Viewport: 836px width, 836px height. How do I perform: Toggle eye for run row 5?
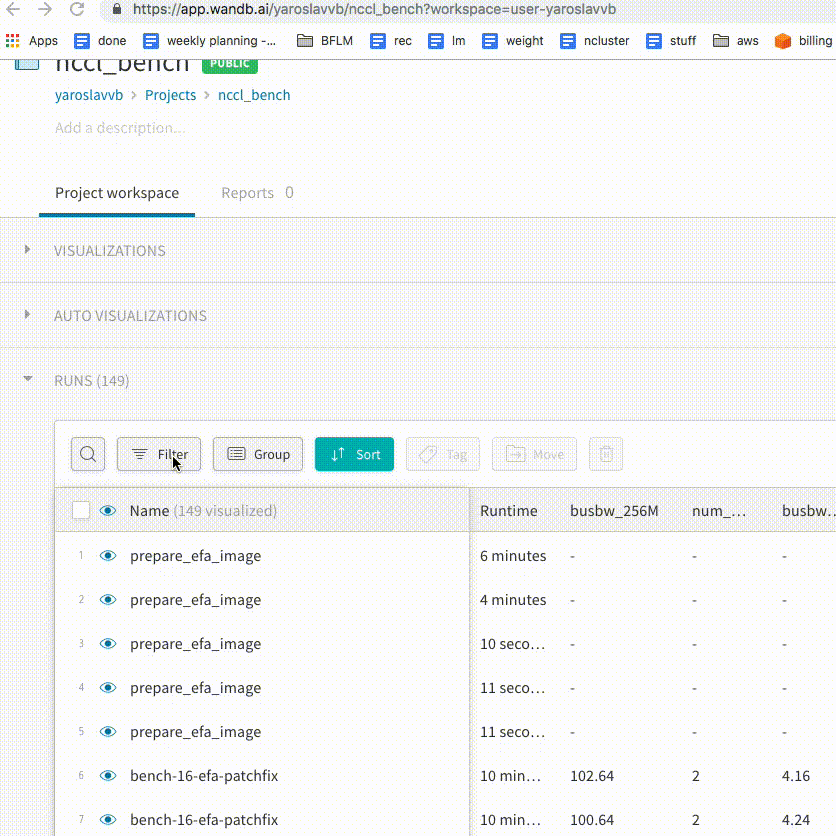coord(108,732)
